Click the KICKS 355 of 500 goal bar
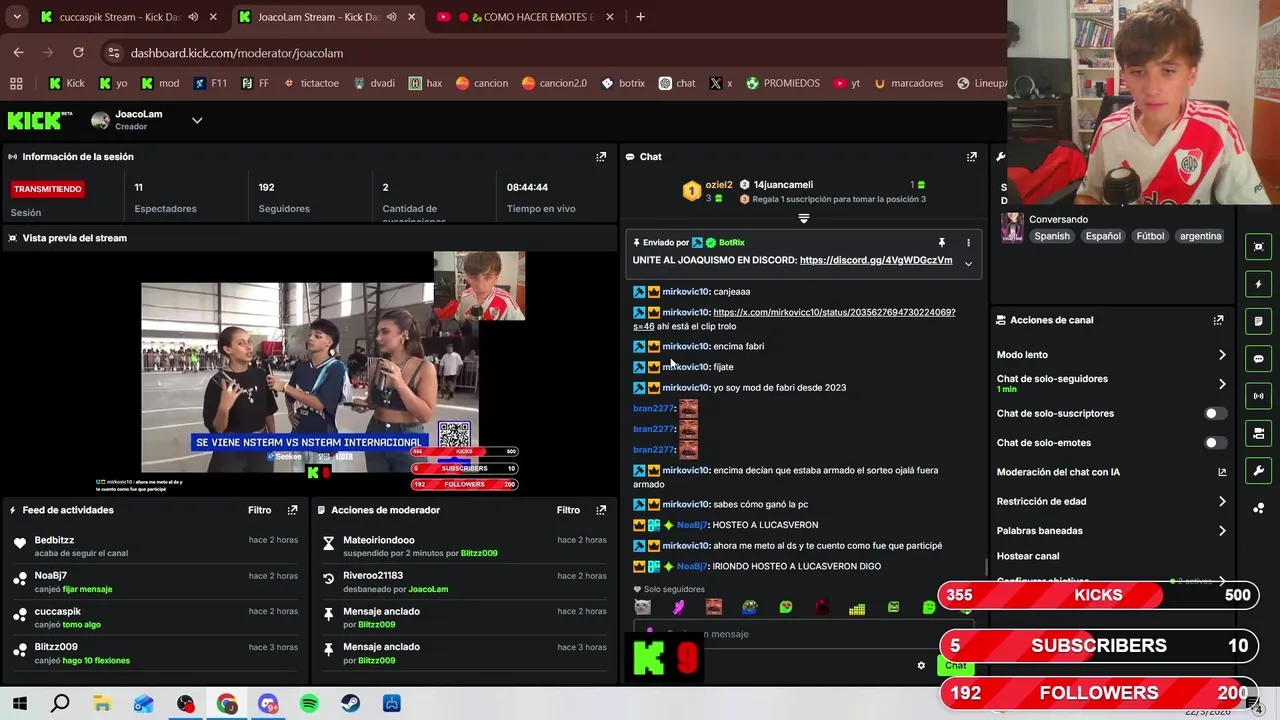This screenshot has width=1280, height=720. (1099, 596)
